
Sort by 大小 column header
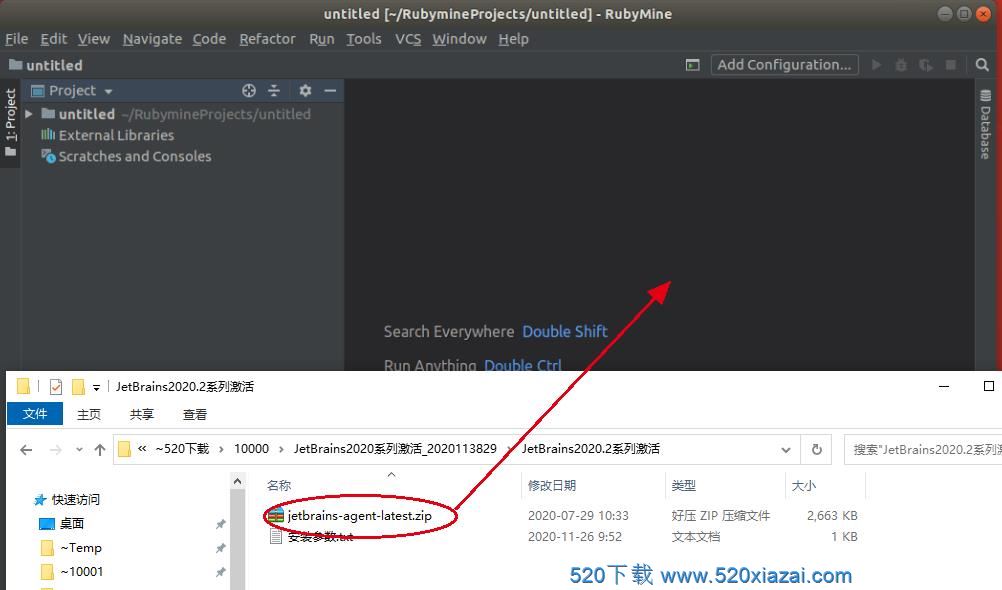tap(804, 486)
